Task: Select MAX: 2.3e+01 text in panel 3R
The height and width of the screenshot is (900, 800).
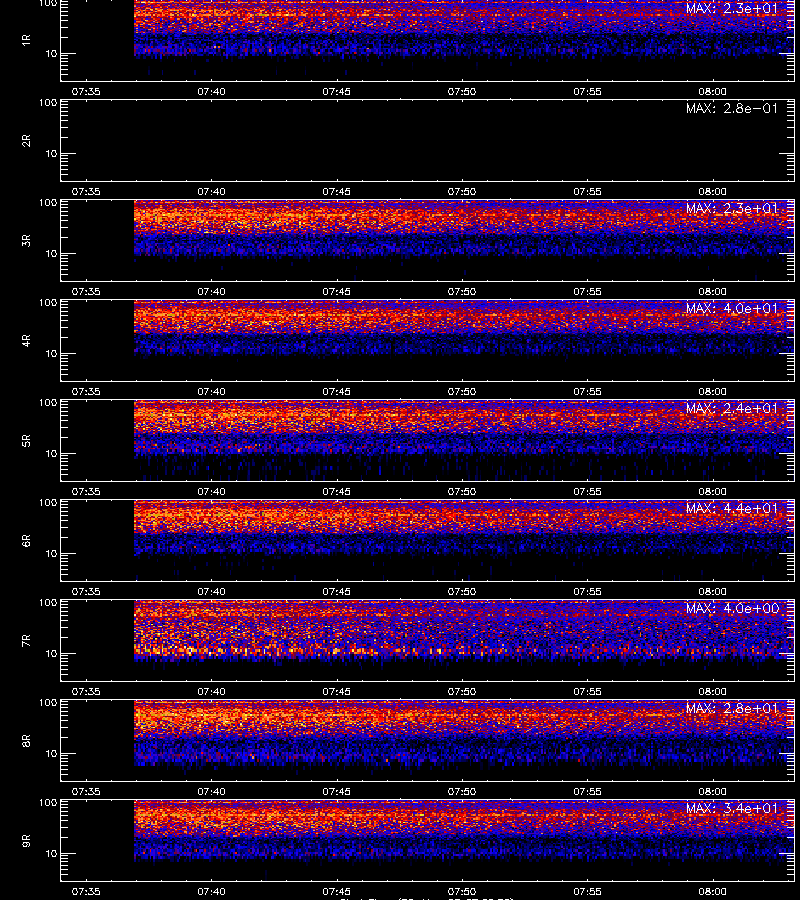Action: click(x=732, y=208)
